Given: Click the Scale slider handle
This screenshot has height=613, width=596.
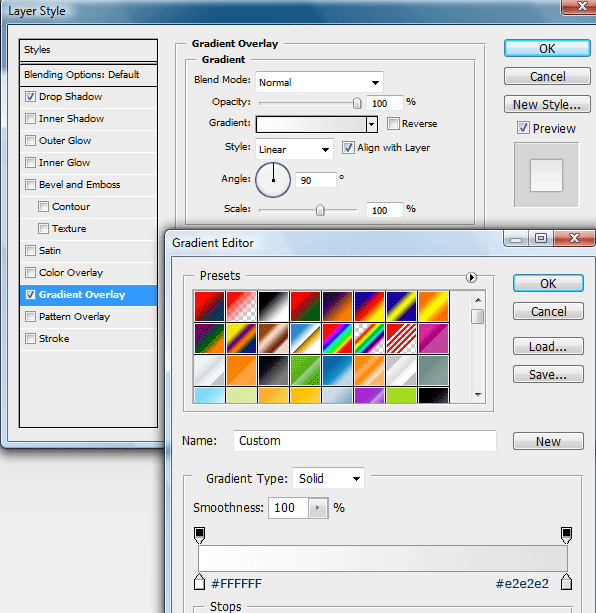Looking at the screenshot, I should tap(320, 210).
